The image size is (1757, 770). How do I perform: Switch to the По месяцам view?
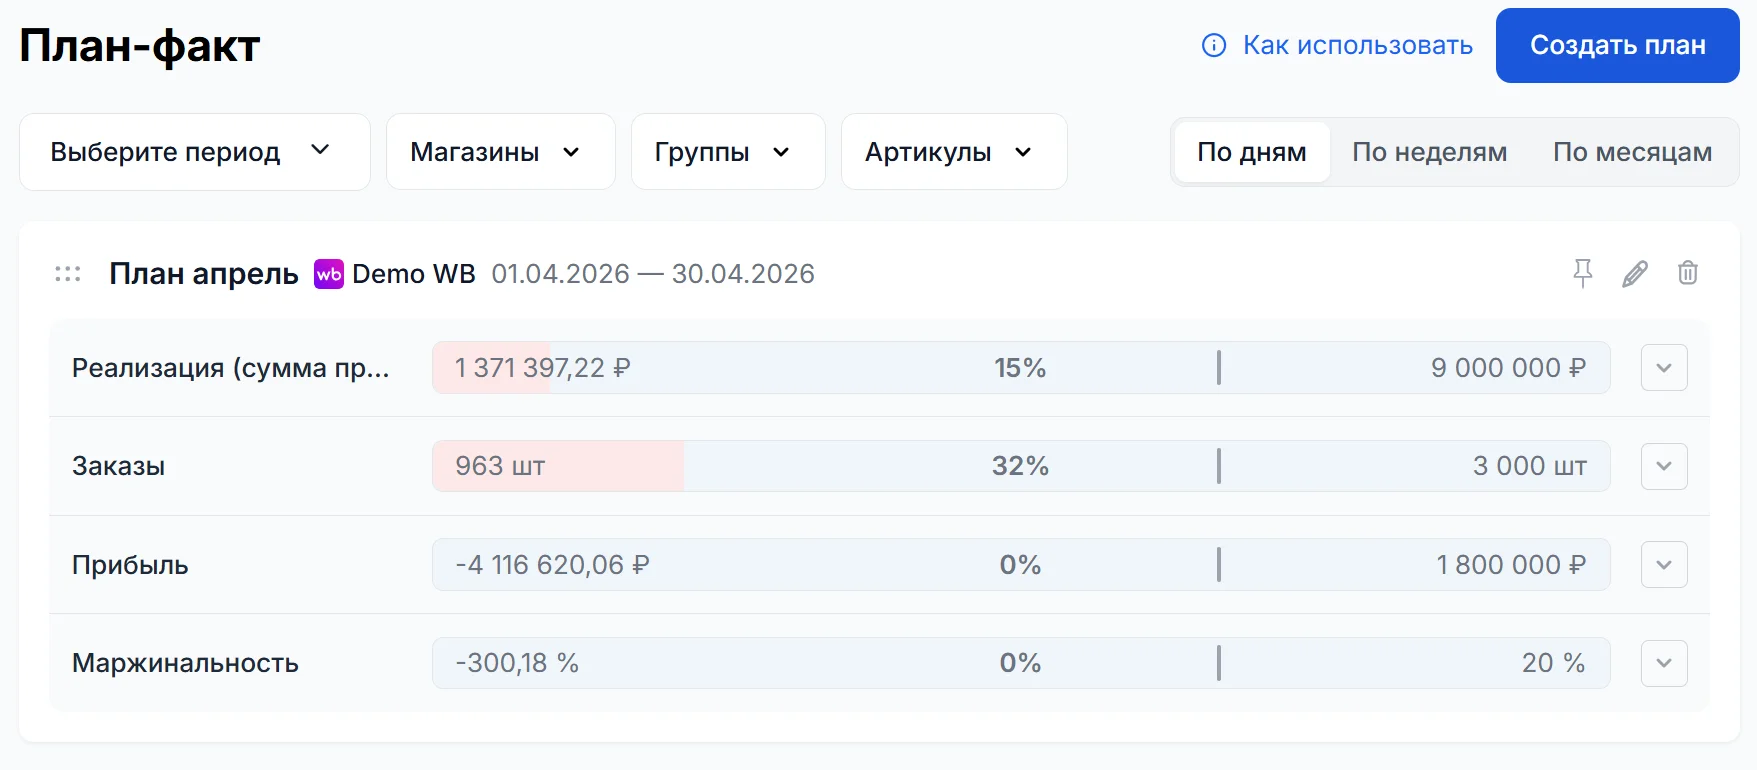(1632, 152)
